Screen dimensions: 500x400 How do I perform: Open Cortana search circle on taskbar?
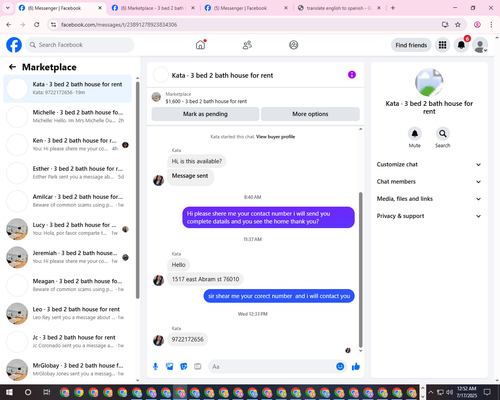tap(28, 392)
